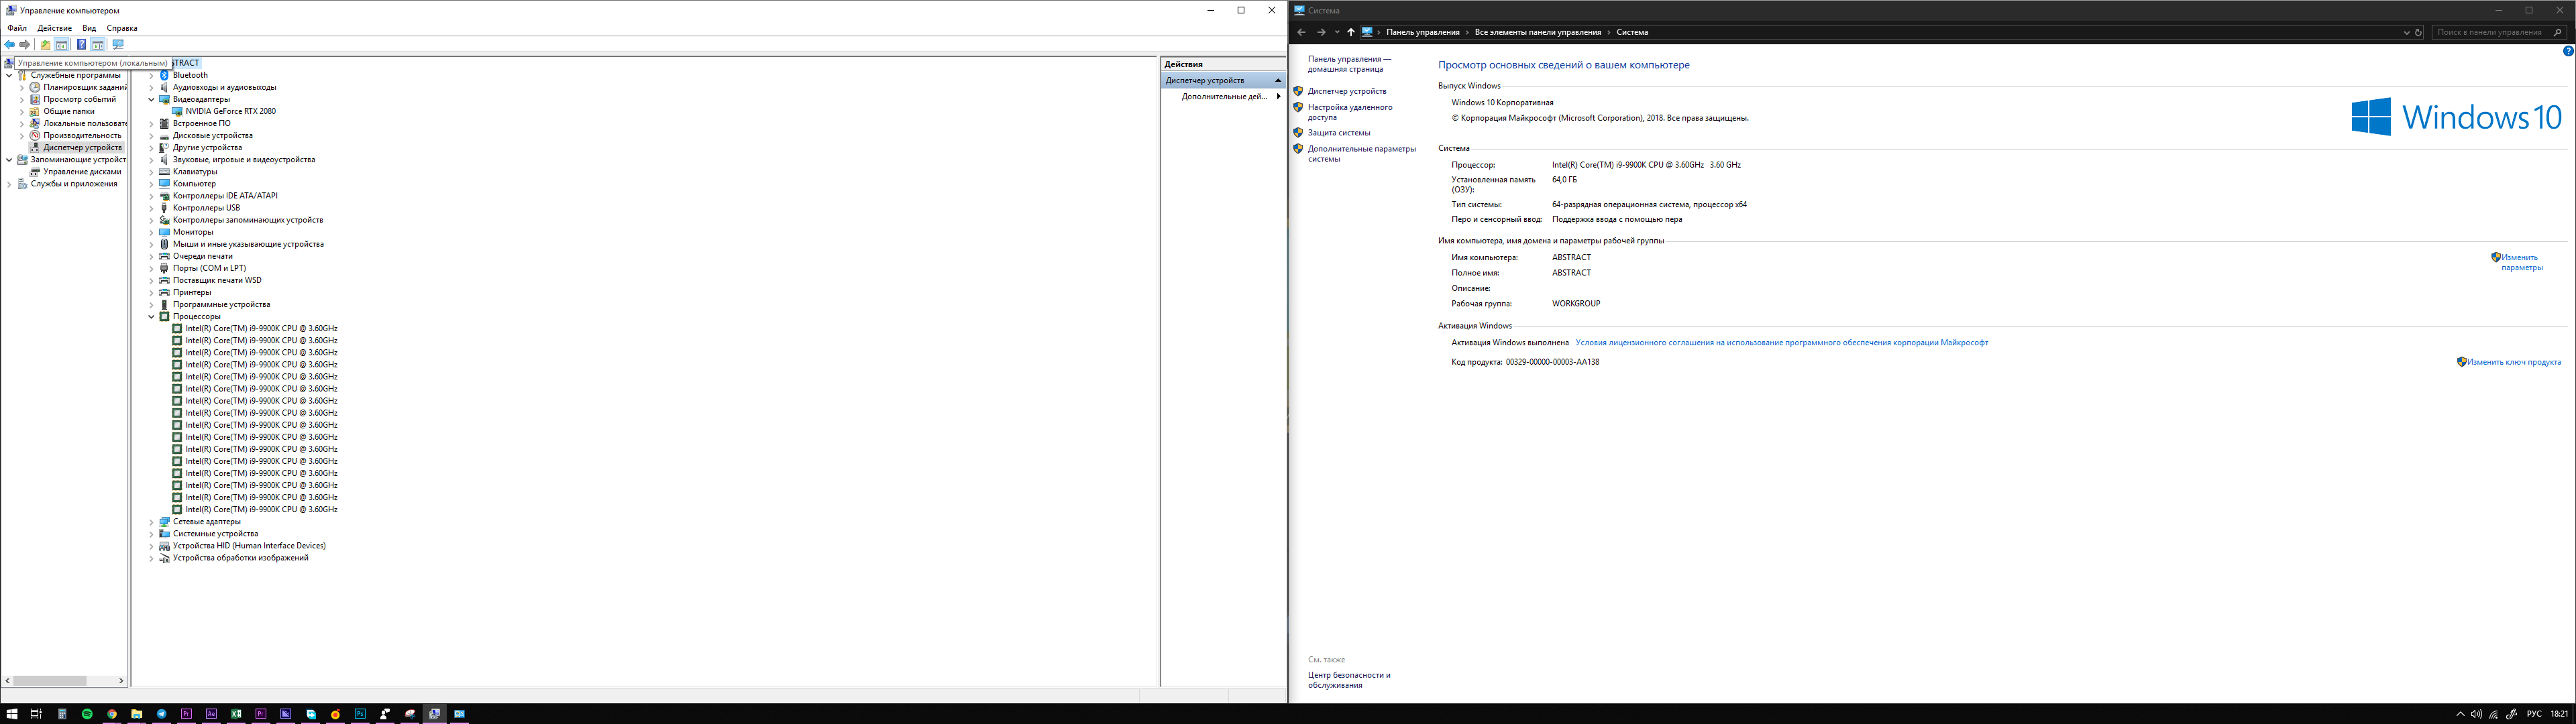Click the Up one level folder icon
This screenshot has width=2576, height=724.
(45, 45)
